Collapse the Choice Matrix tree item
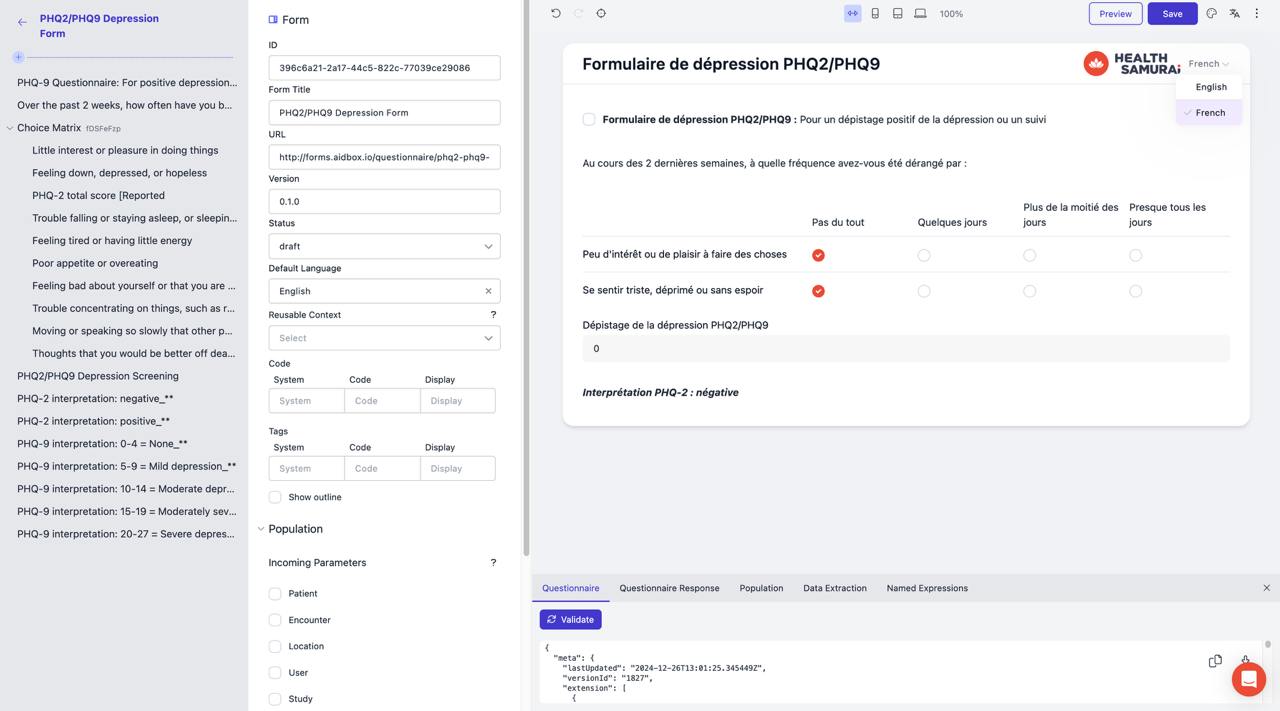 pos(8,128)
